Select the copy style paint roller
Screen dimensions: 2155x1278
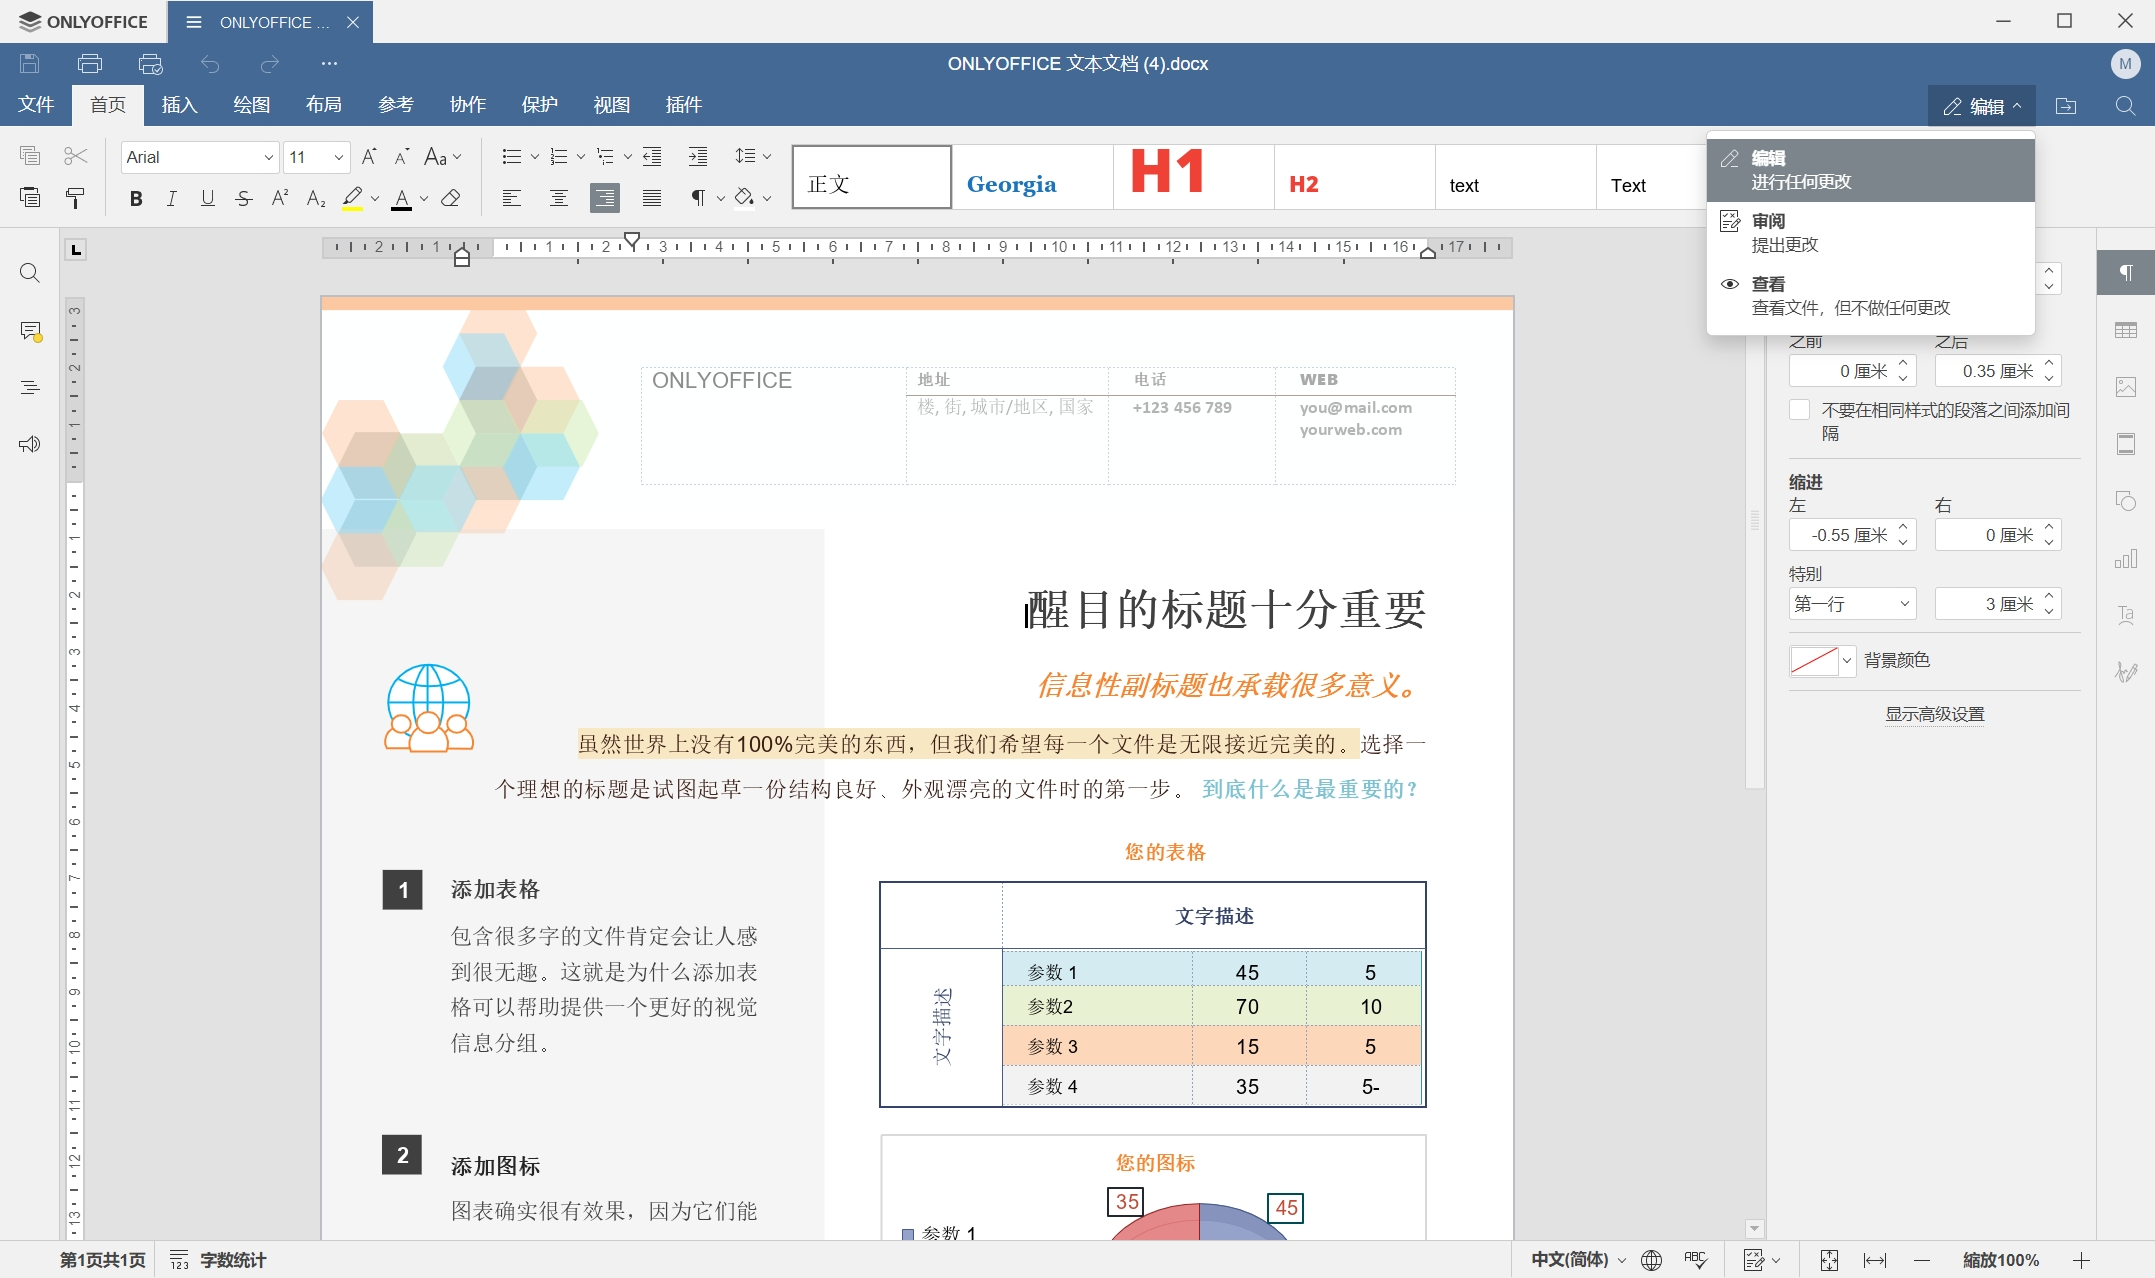[75, 198]
